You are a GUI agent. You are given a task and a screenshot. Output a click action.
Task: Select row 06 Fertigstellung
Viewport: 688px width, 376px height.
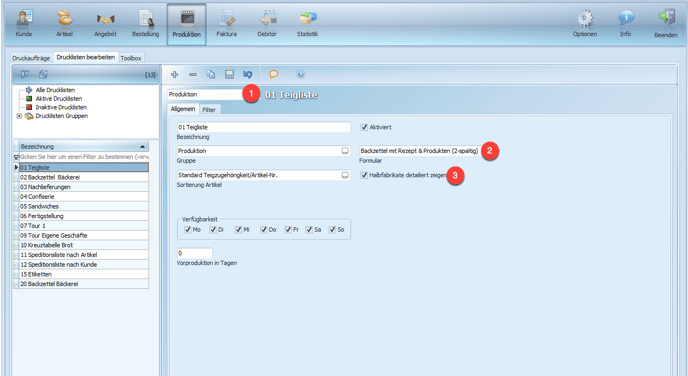[x=84, y=216]
